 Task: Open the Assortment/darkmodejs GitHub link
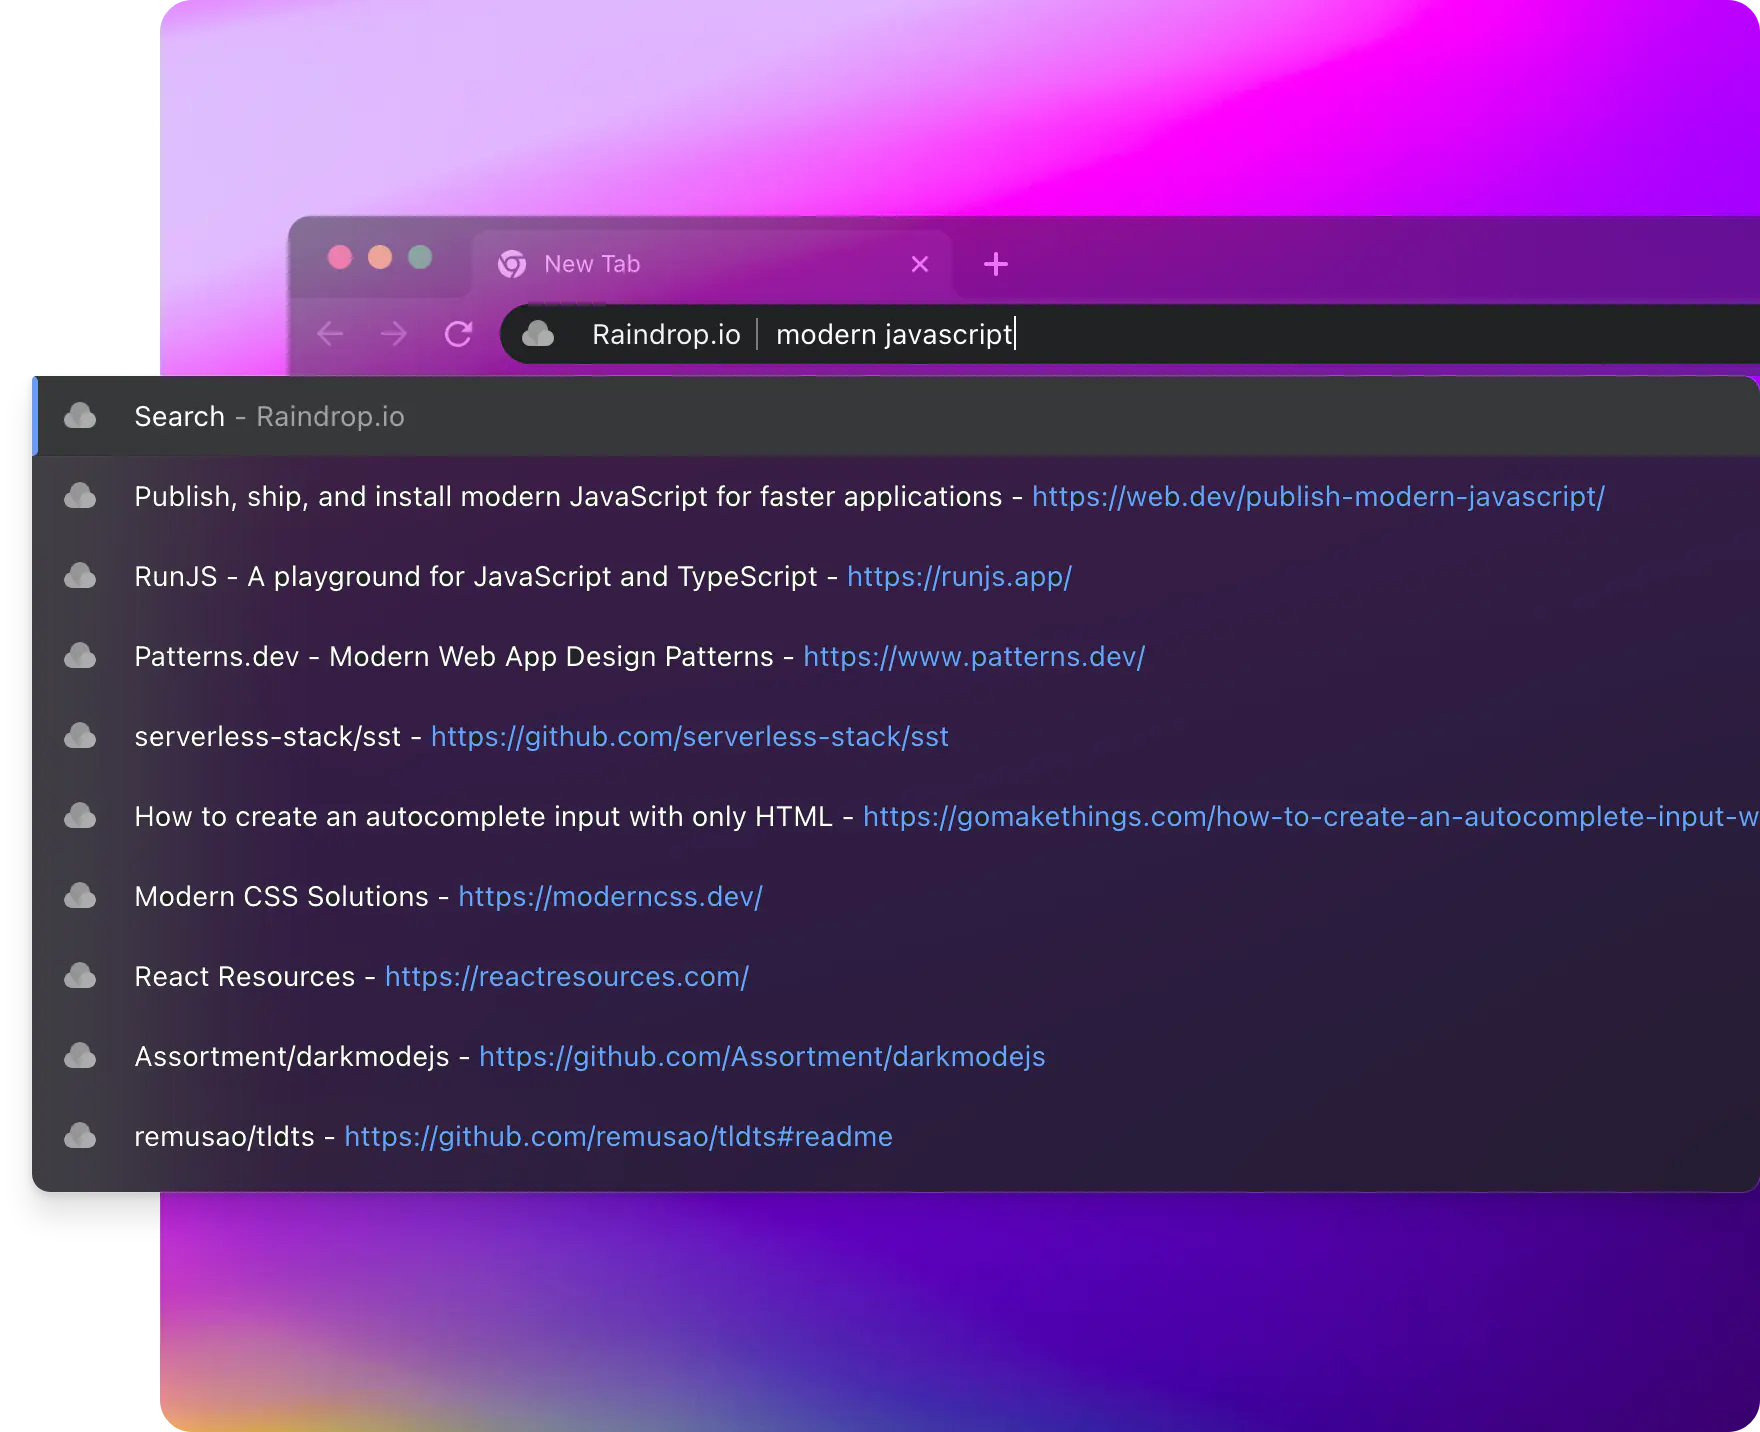761,1056
